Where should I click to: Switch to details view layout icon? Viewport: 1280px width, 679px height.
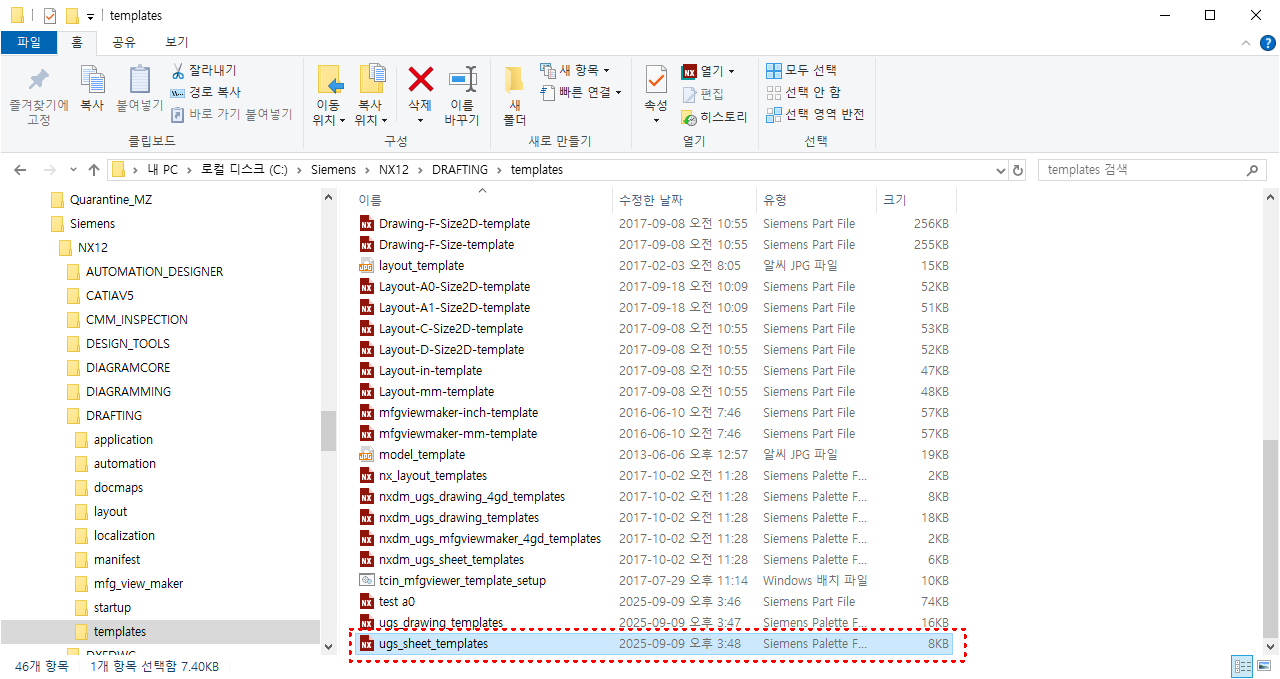tap(1243, 666)
